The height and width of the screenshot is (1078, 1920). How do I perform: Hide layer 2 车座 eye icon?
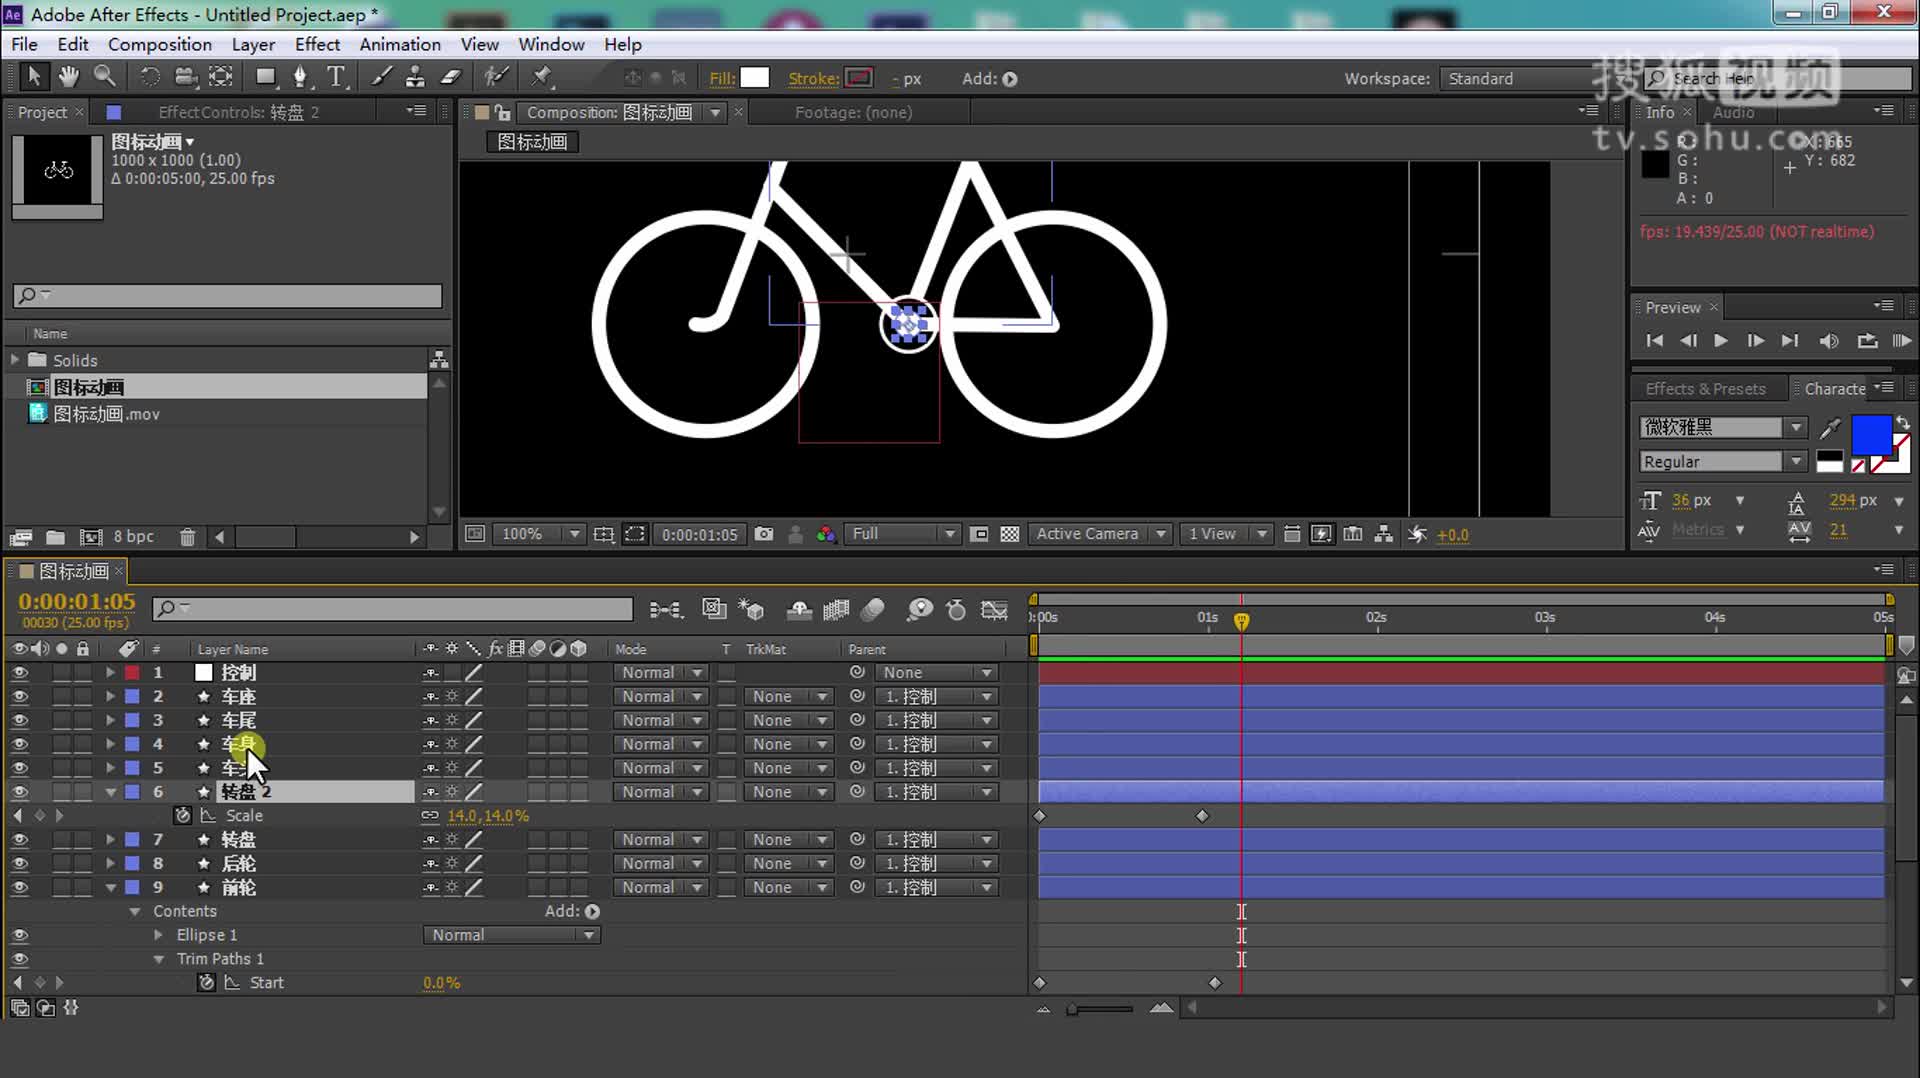(x=19, y=696)
